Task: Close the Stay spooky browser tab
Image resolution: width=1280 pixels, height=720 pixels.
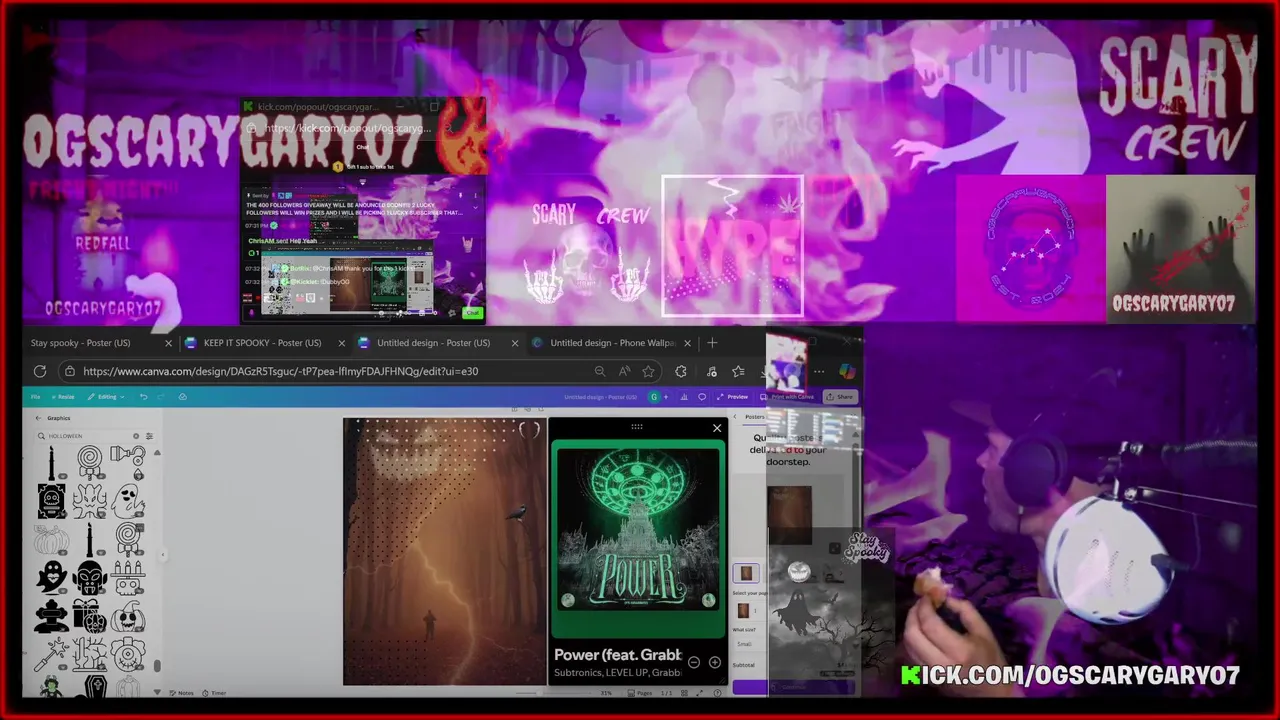Action: (x=168, y=343)
